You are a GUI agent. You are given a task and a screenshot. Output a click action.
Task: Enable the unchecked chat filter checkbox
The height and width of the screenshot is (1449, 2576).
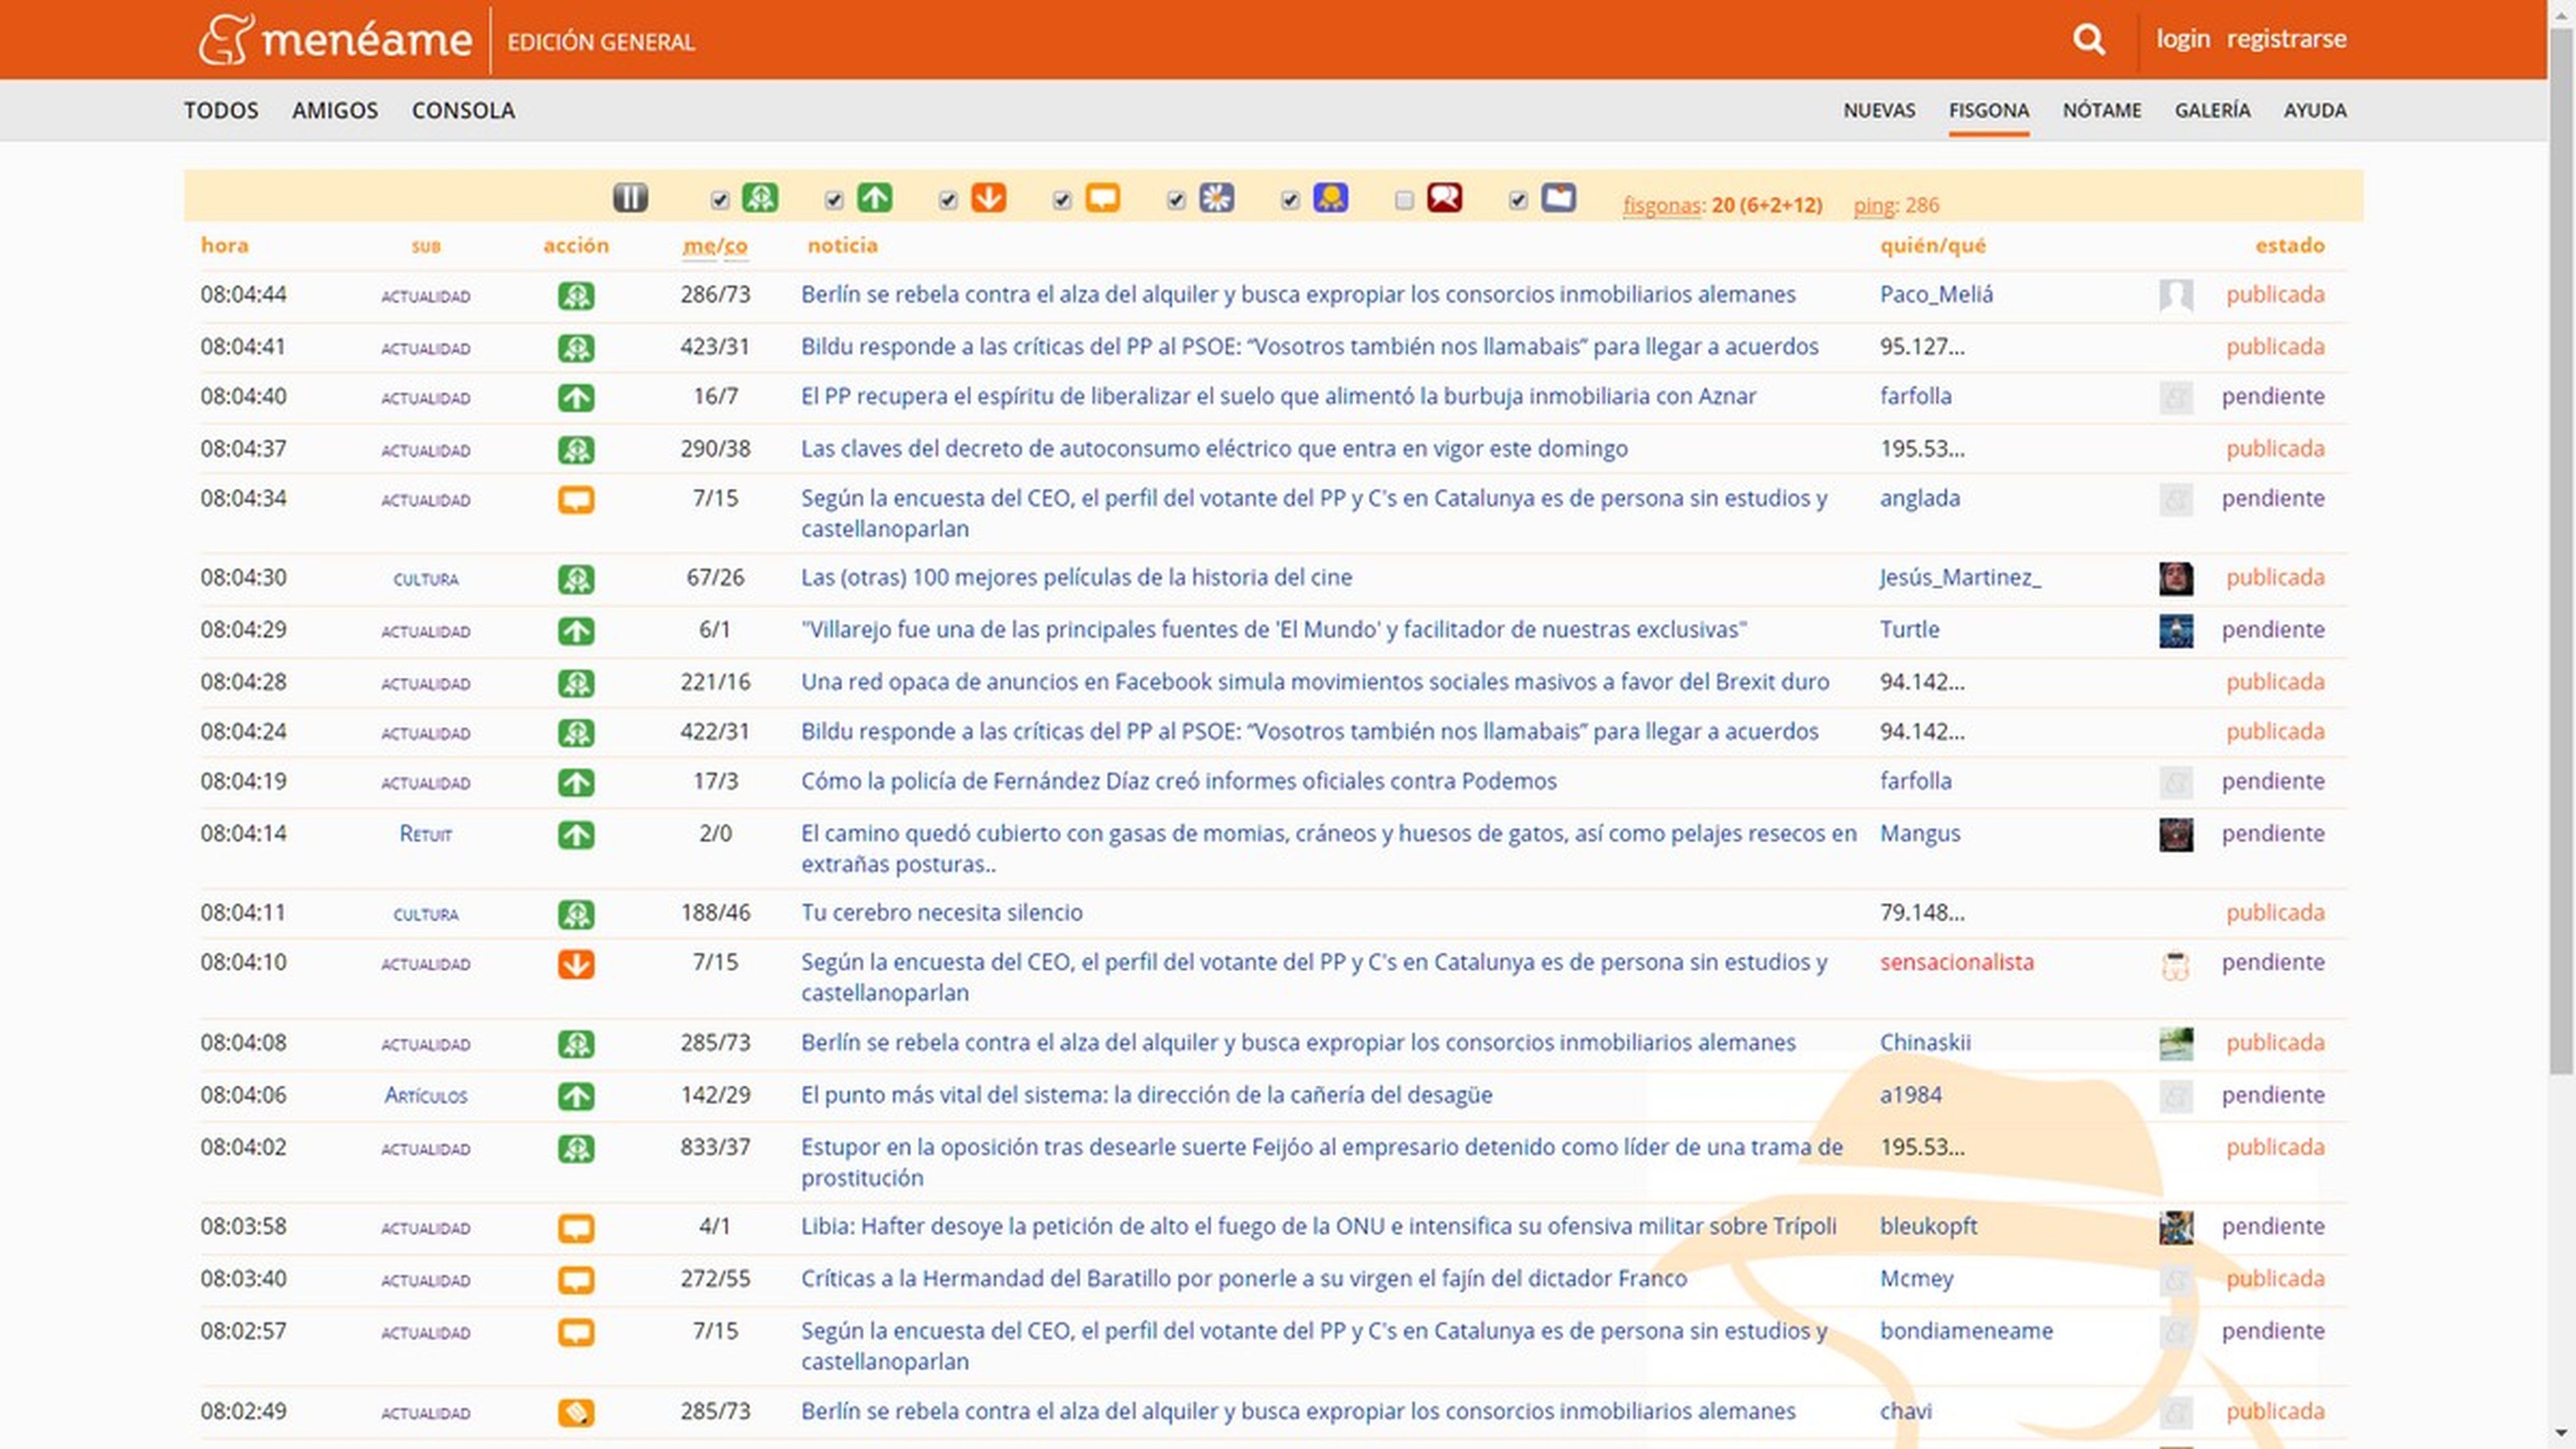click(1404, 201)
